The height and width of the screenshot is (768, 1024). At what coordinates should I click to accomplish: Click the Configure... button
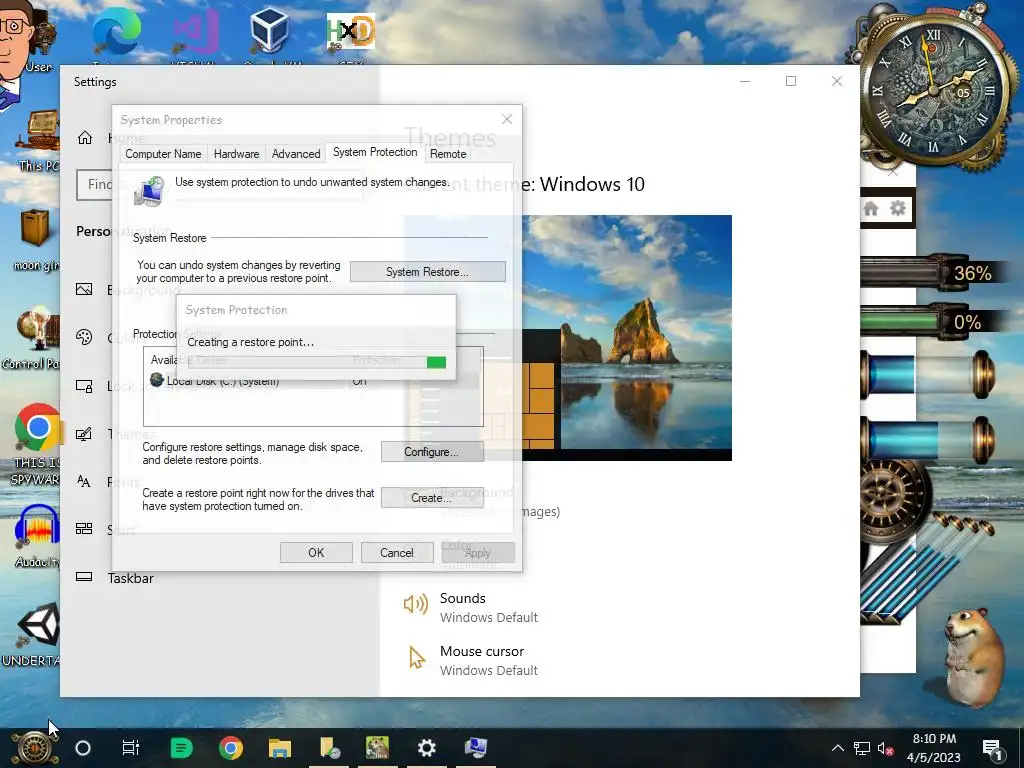pyautogui.click(x=432, y=452)
